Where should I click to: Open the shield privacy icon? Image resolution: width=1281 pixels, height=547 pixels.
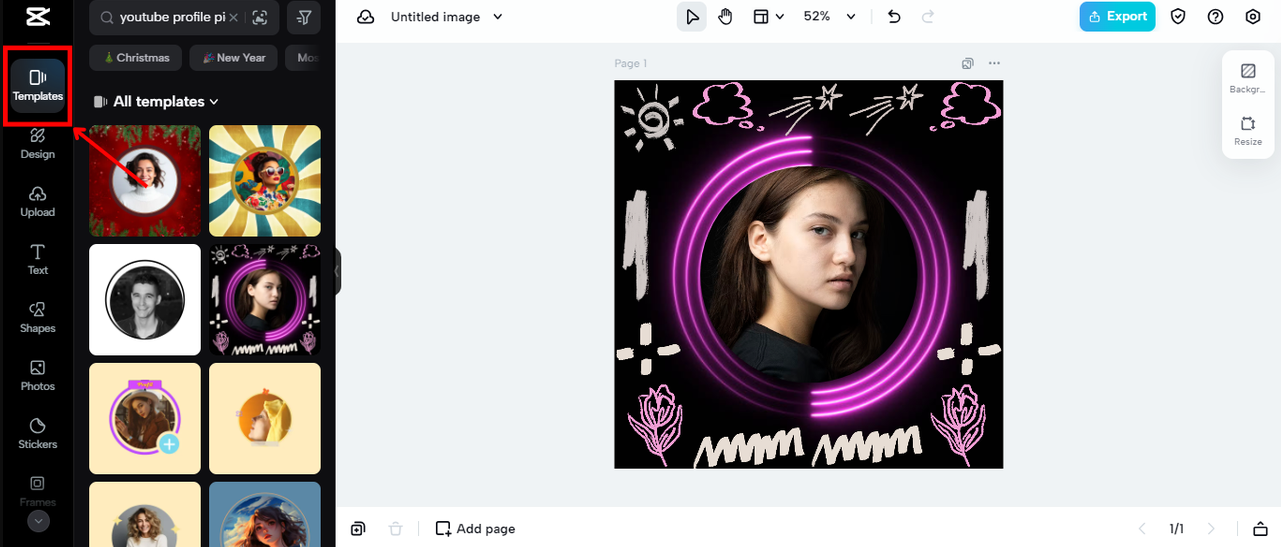(1178, 17)
